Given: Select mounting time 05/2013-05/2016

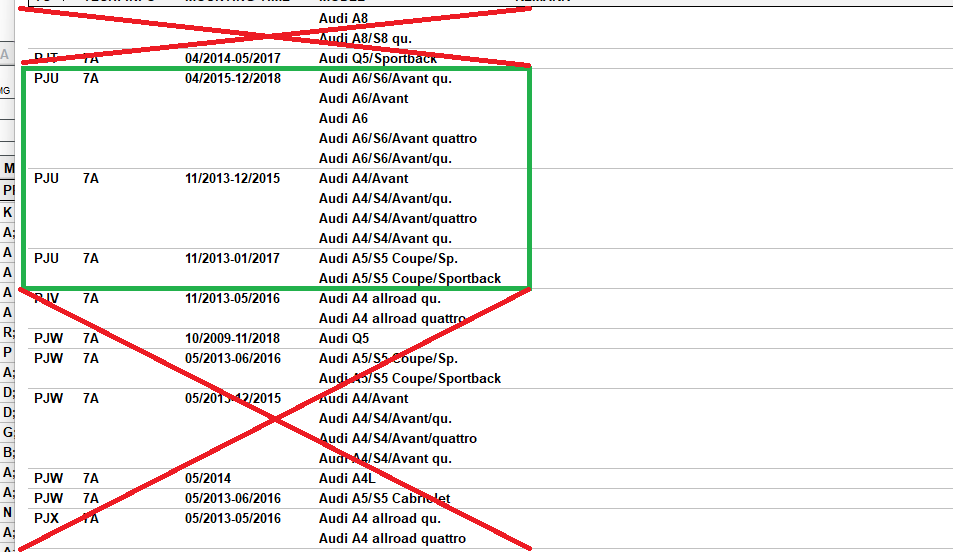Looking at the screenshot, I should (232, 518).
